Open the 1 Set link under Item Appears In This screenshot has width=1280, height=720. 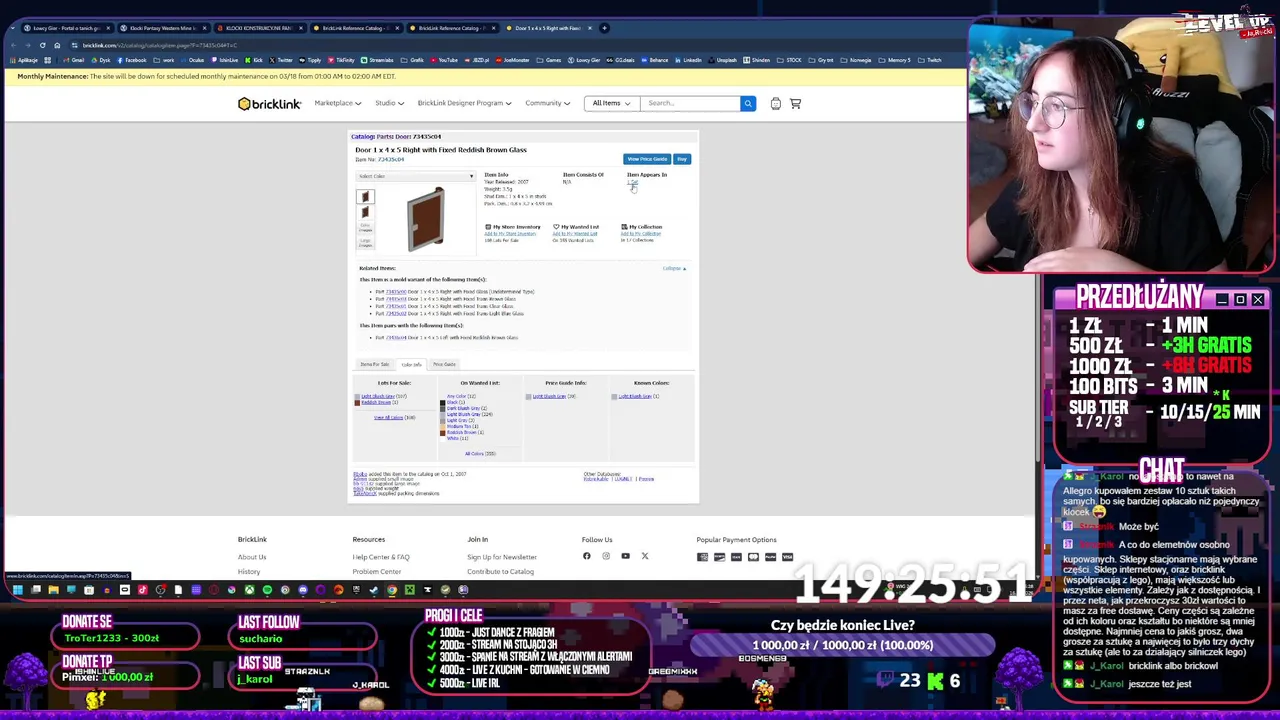pyautogui.click(x=632, y=182)
